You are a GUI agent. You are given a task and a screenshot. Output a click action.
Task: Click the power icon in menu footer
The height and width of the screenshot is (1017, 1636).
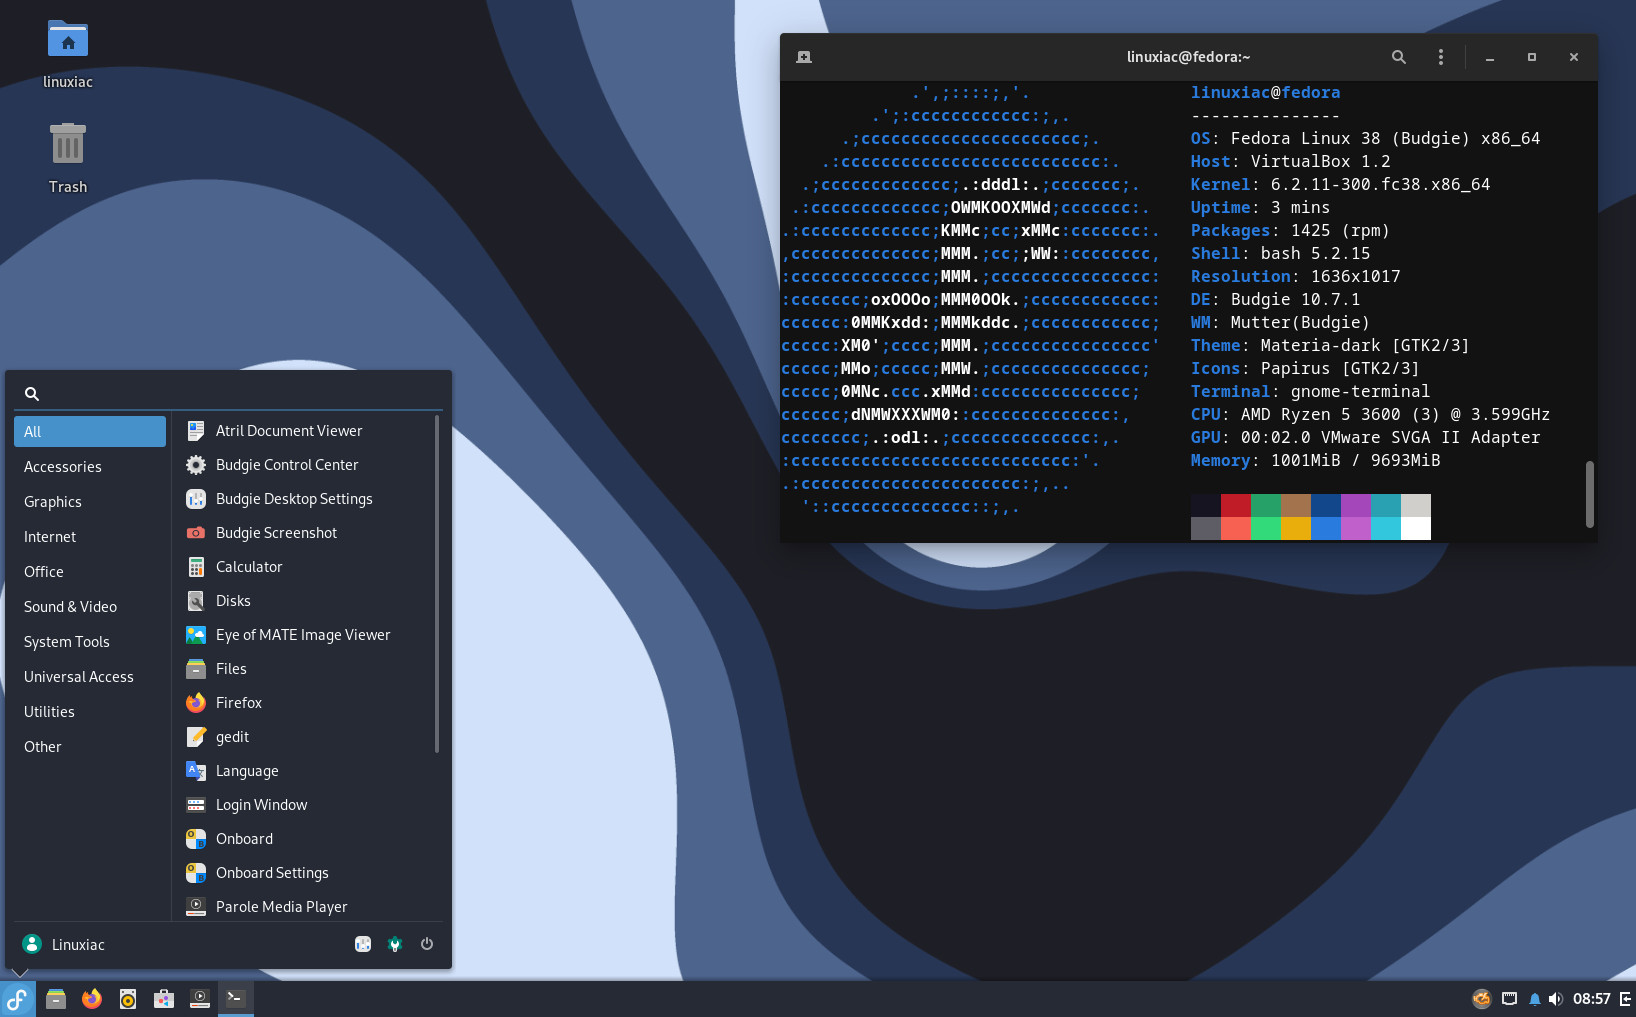click(x=427, y=944)
